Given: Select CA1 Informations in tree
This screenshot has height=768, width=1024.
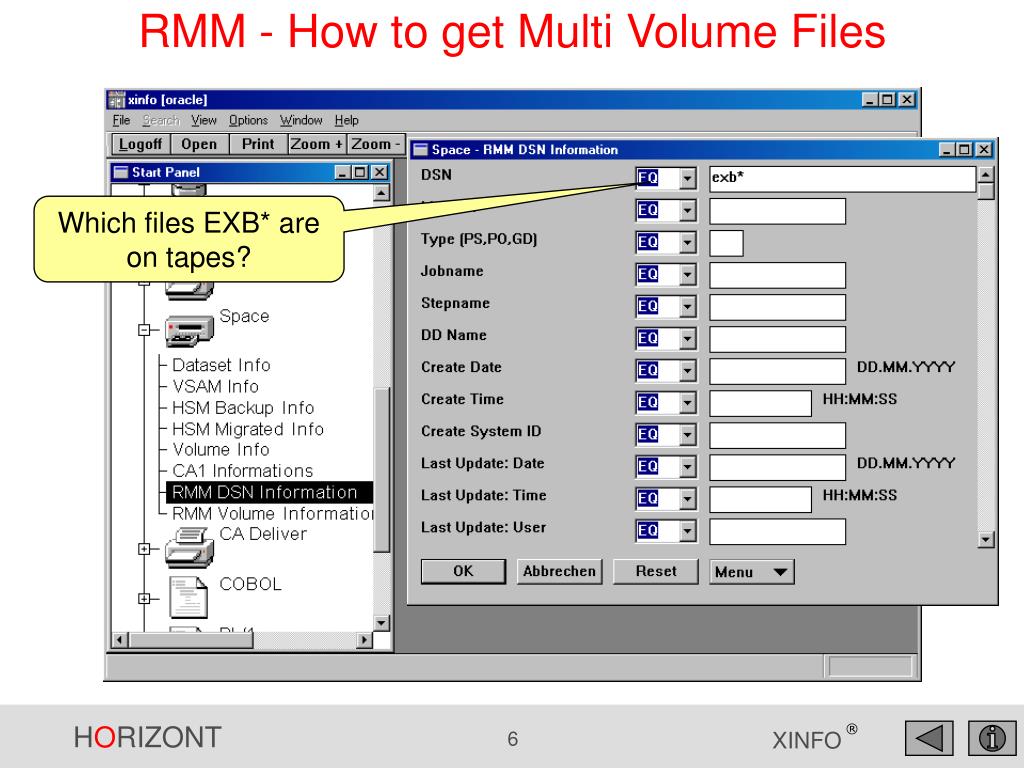Looking at the screenshot, I should [242, 471].
